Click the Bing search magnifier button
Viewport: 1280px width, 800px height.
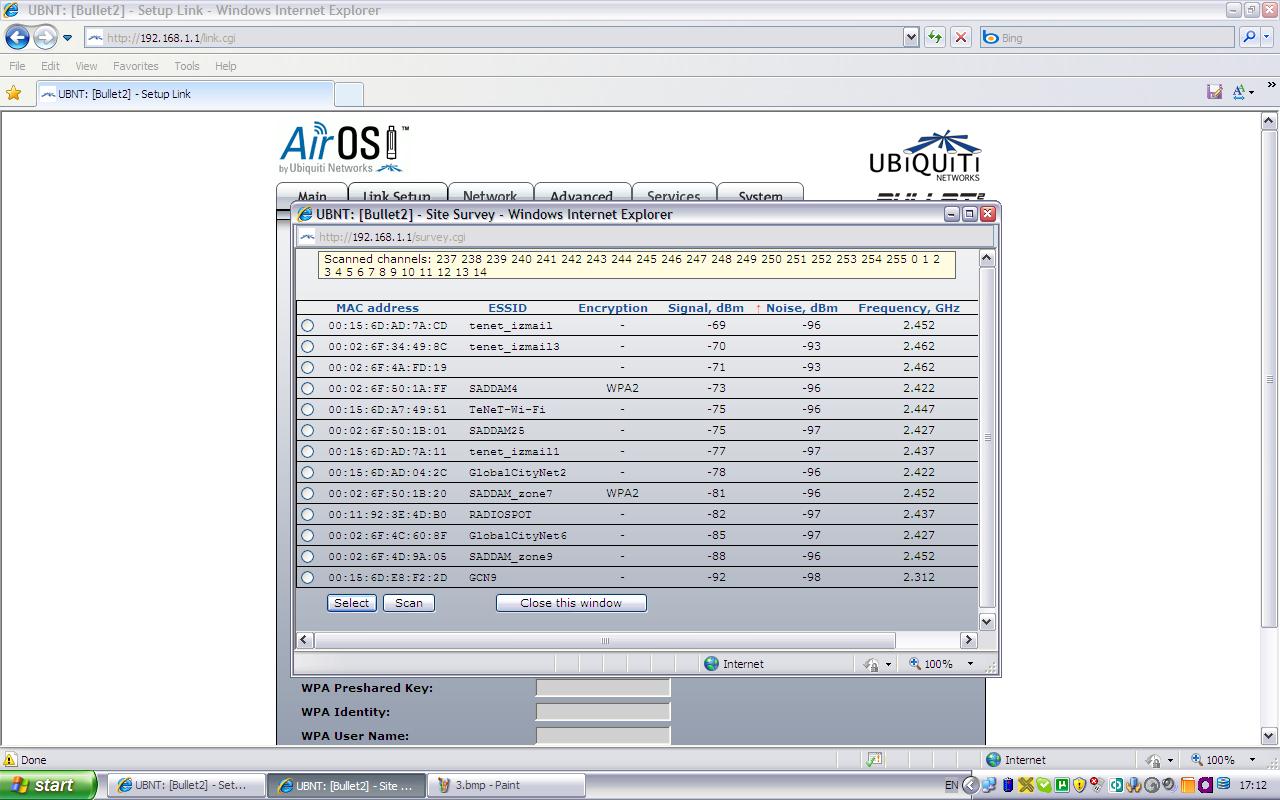[x=1249, y=37]
